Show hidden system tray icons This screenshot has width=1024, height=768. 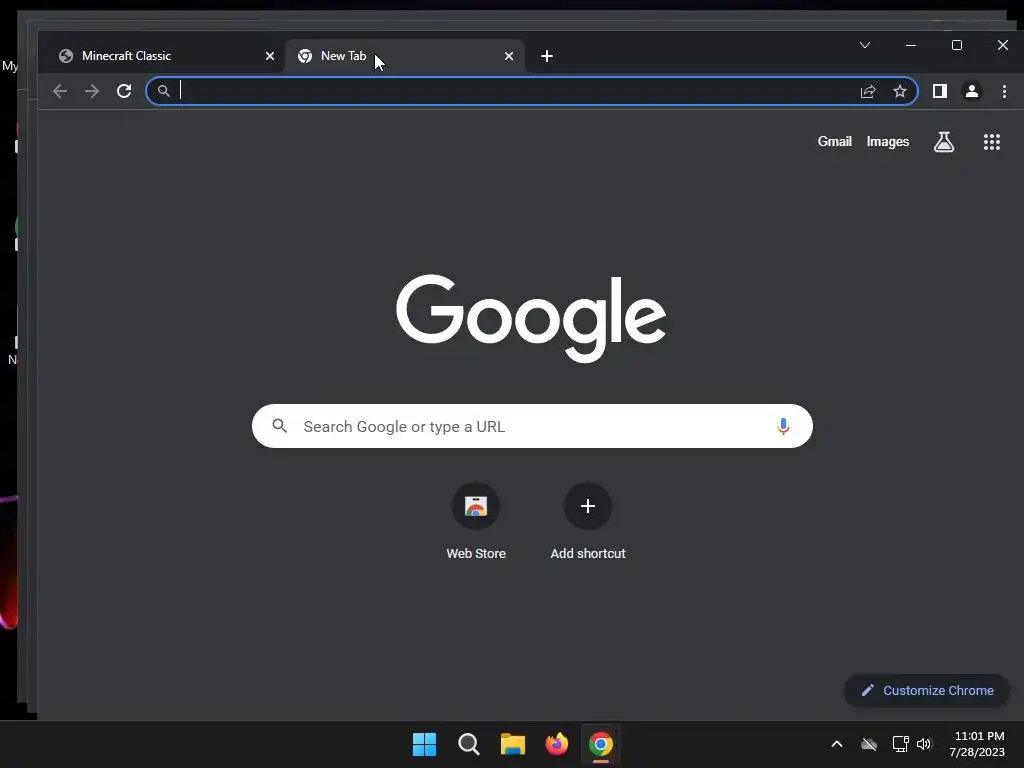[837, 744]
